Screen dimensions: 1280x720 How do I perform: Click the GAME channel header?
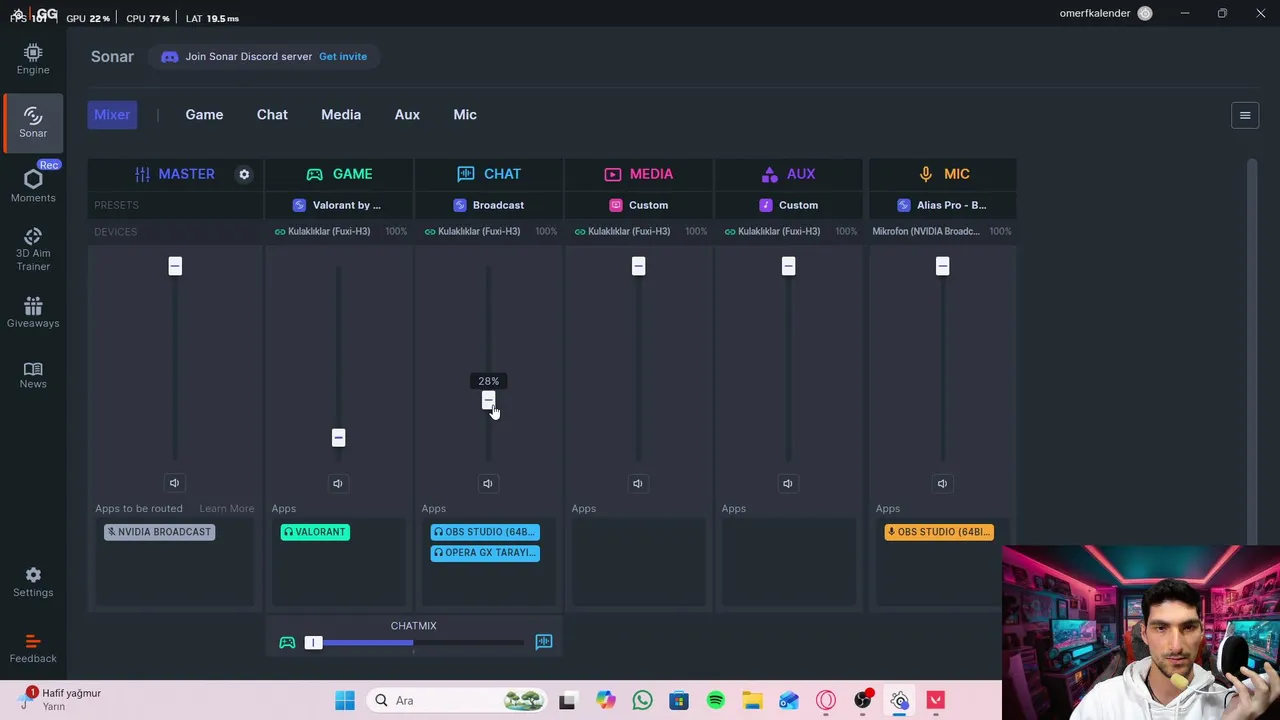coord(339,174)
